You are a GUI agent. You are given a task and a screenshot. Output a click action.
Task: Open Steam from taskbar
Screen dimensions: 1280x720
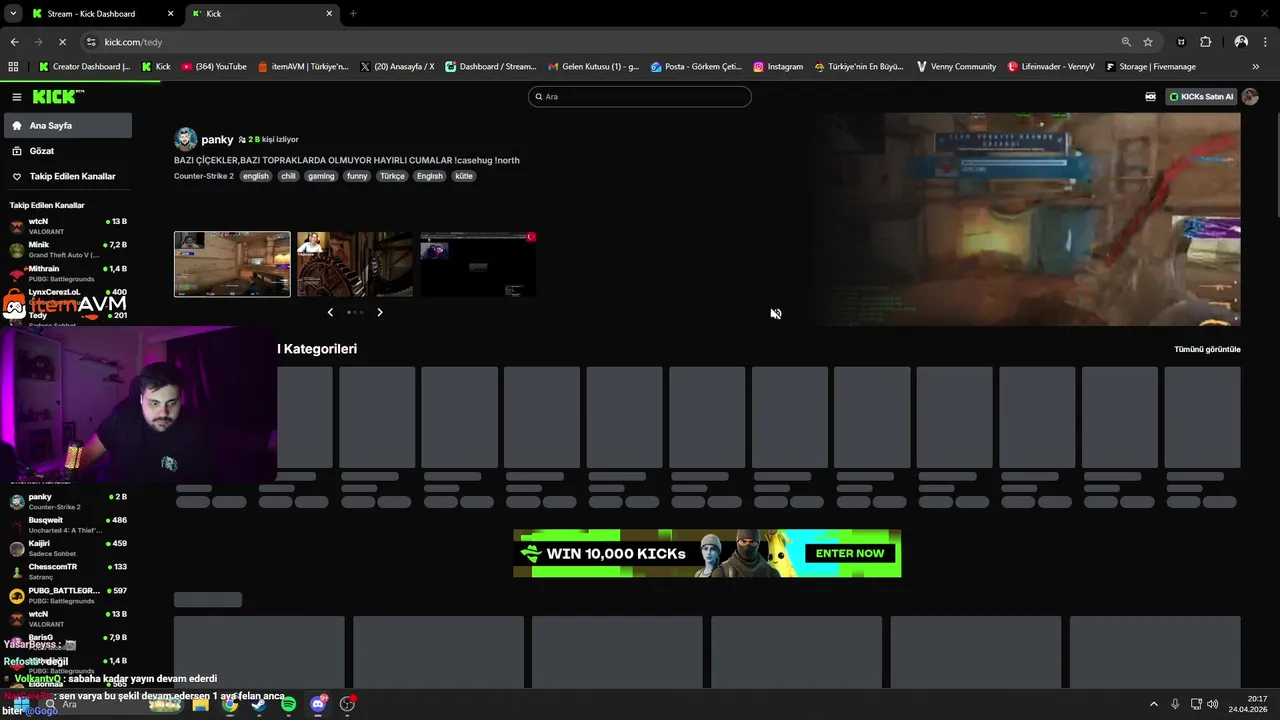click(x=259, y=704)
